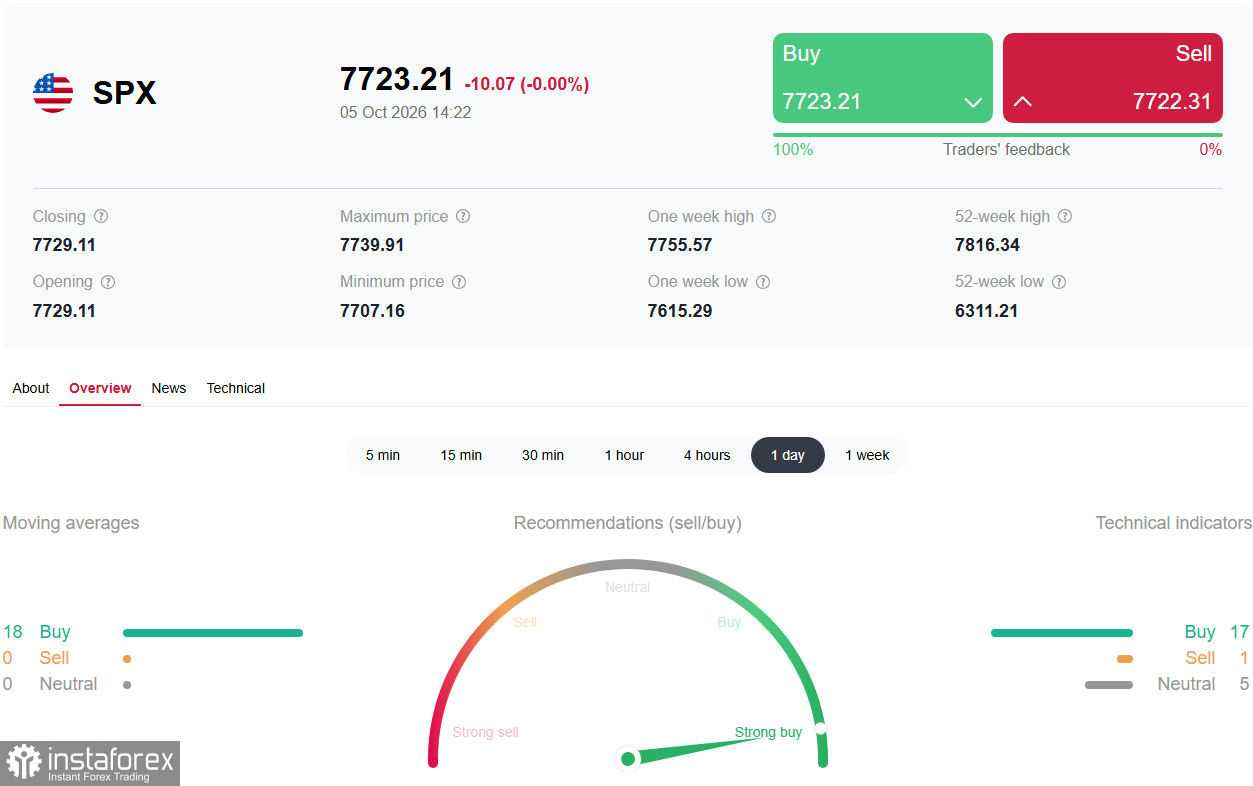Select the 15 min timeframe
The height and width of the screenshot is (786, 1253).
click(x=461, y=455)
